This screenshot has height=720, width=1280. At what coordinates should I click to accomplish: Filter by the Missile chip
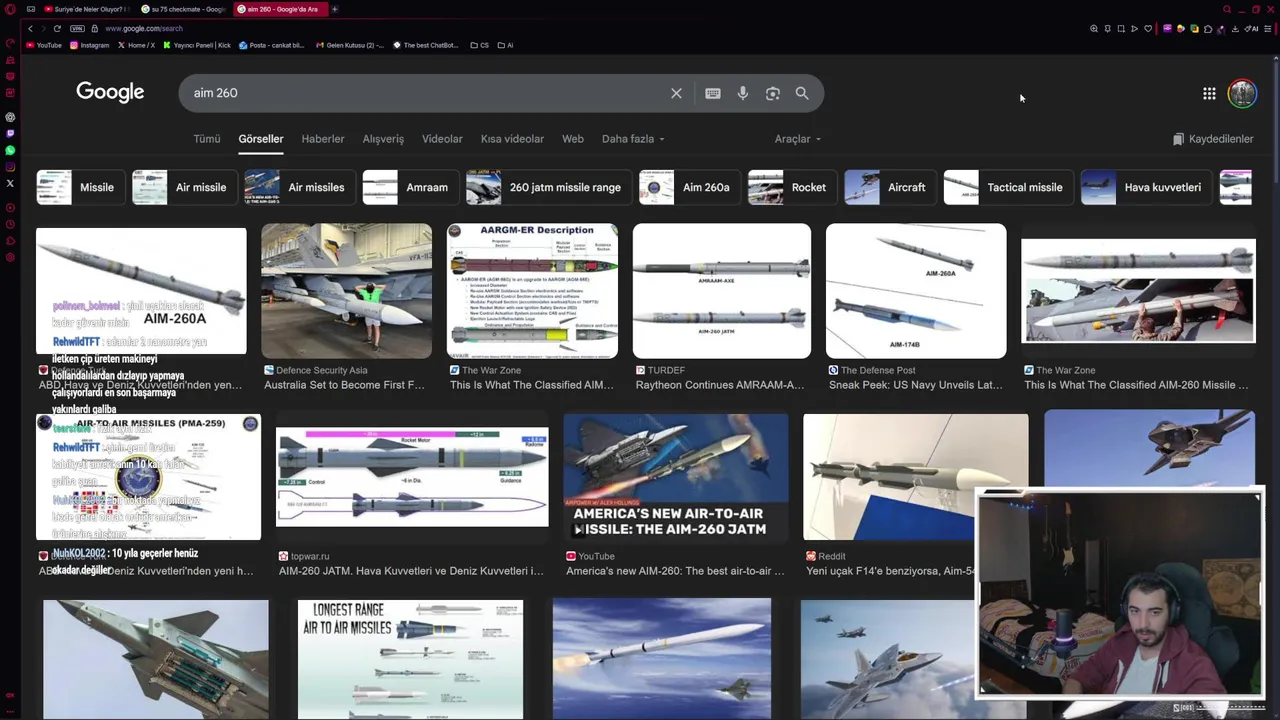(79, 187)
